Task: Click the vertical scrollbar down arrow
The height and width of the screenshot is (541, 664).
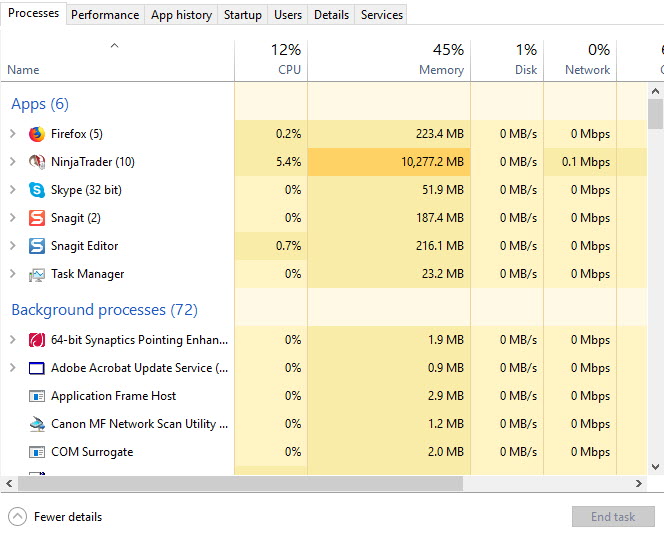Action: point(656,466)
